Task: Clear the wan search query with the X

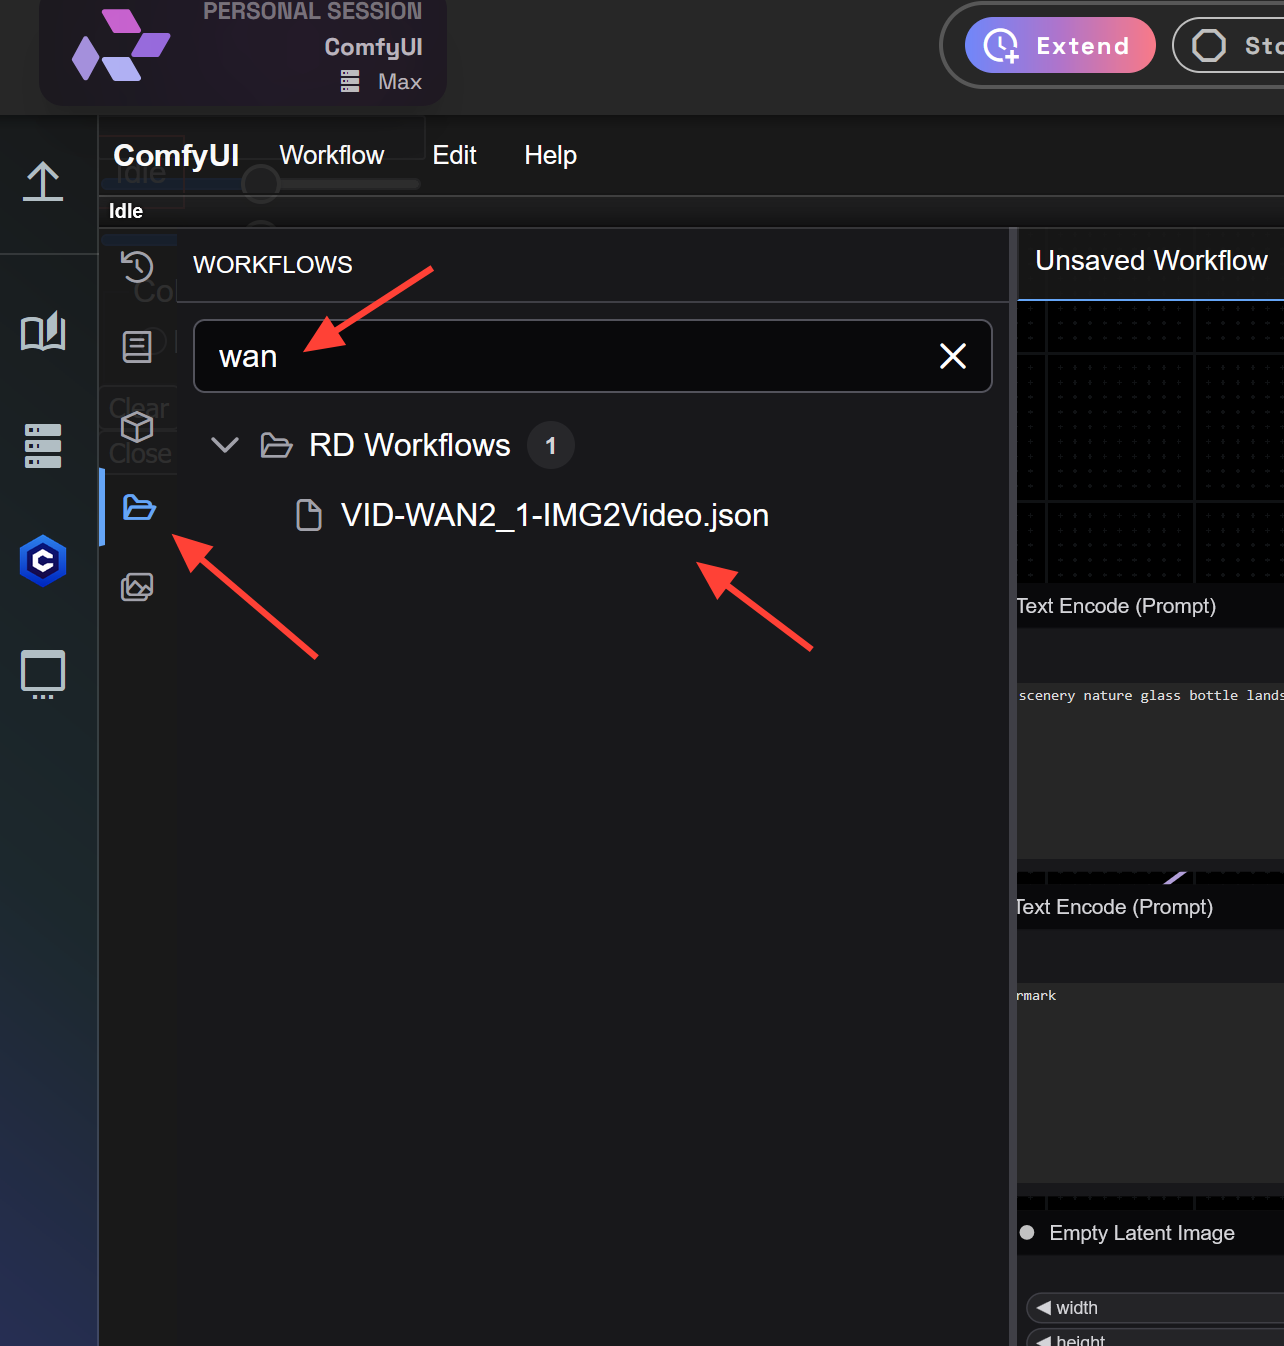Action: tap(951, 356)
